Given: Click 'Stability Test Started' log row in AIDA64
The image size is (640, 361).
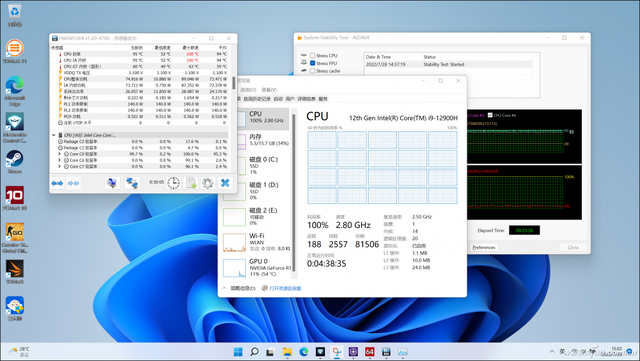Looking at the screenshot, I should click(x=449, y=64).
